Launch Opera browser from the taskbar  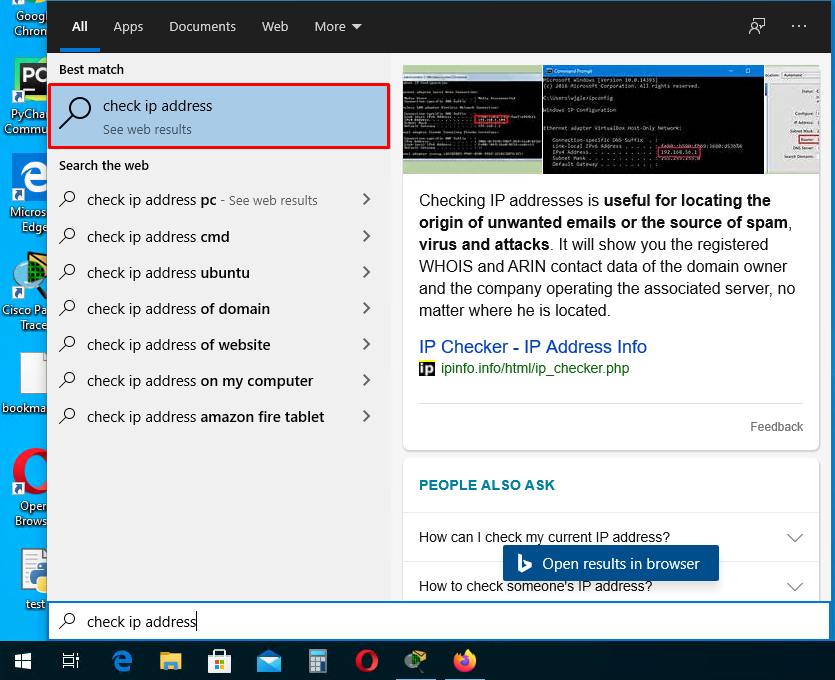pyautogui.click(x=366, y=661)
